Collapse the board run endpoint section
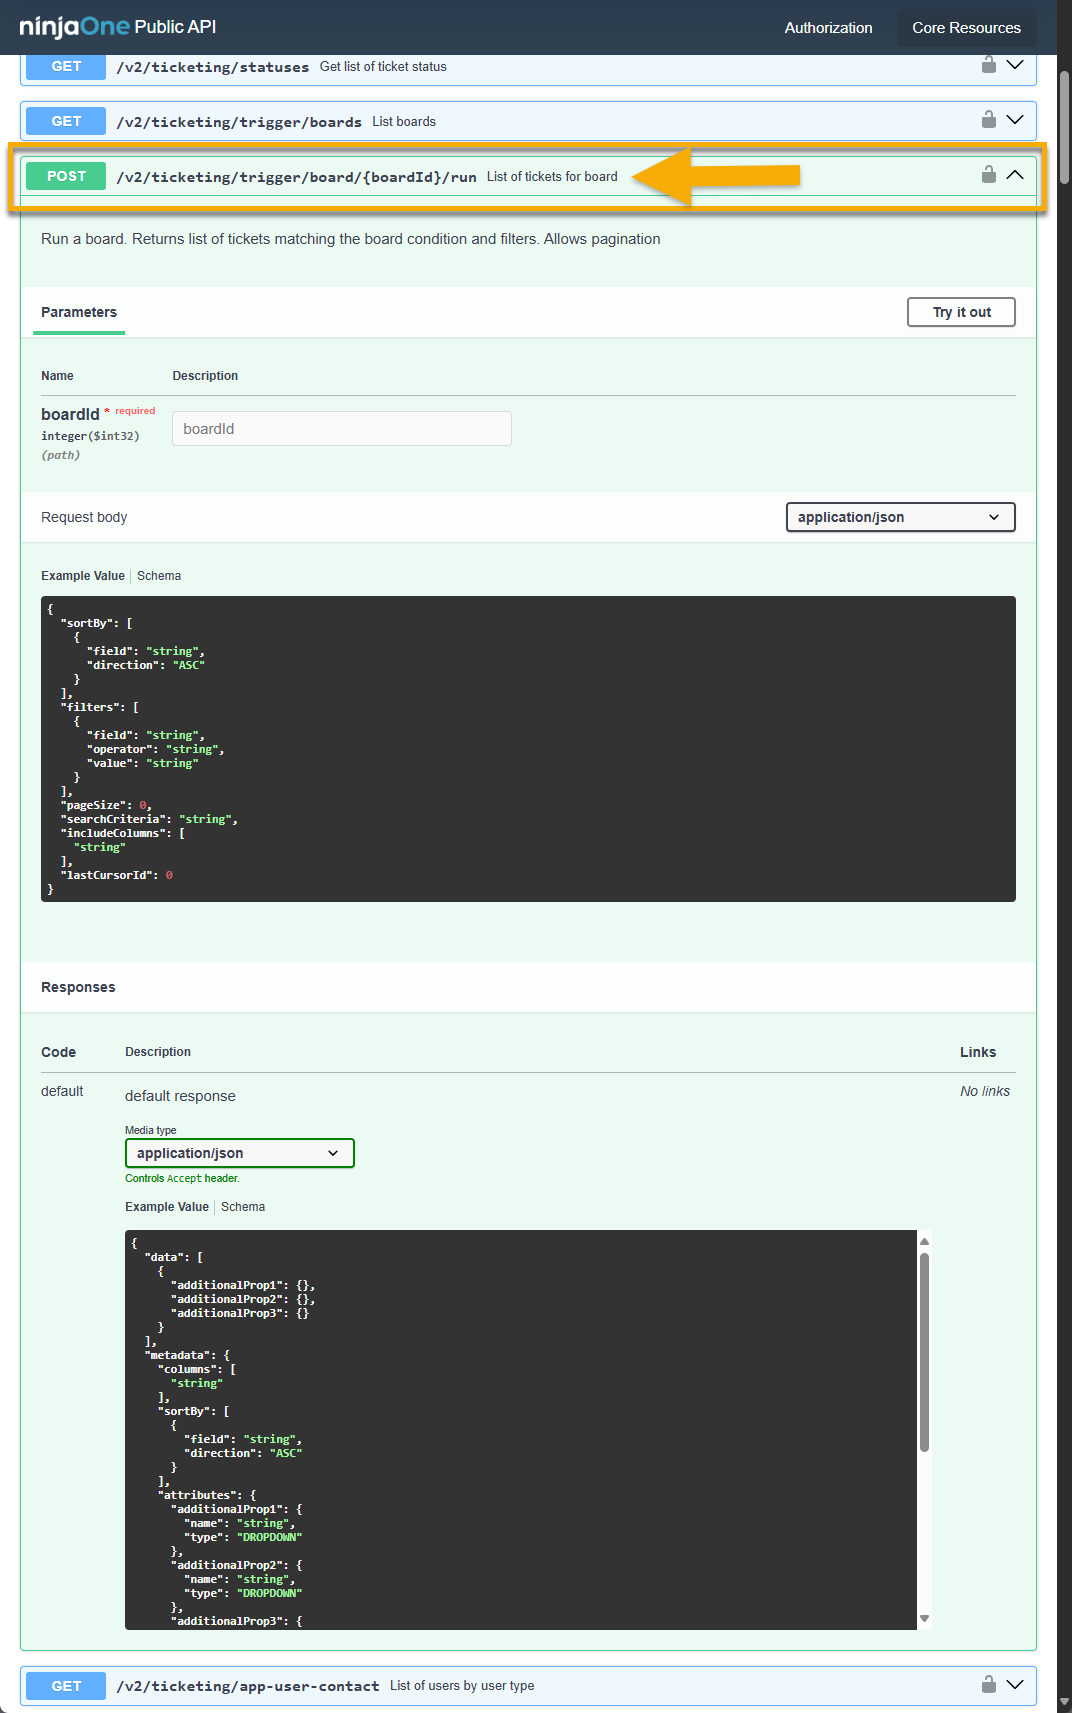Screen dimensions: 1072x1713 point(1015,175)
